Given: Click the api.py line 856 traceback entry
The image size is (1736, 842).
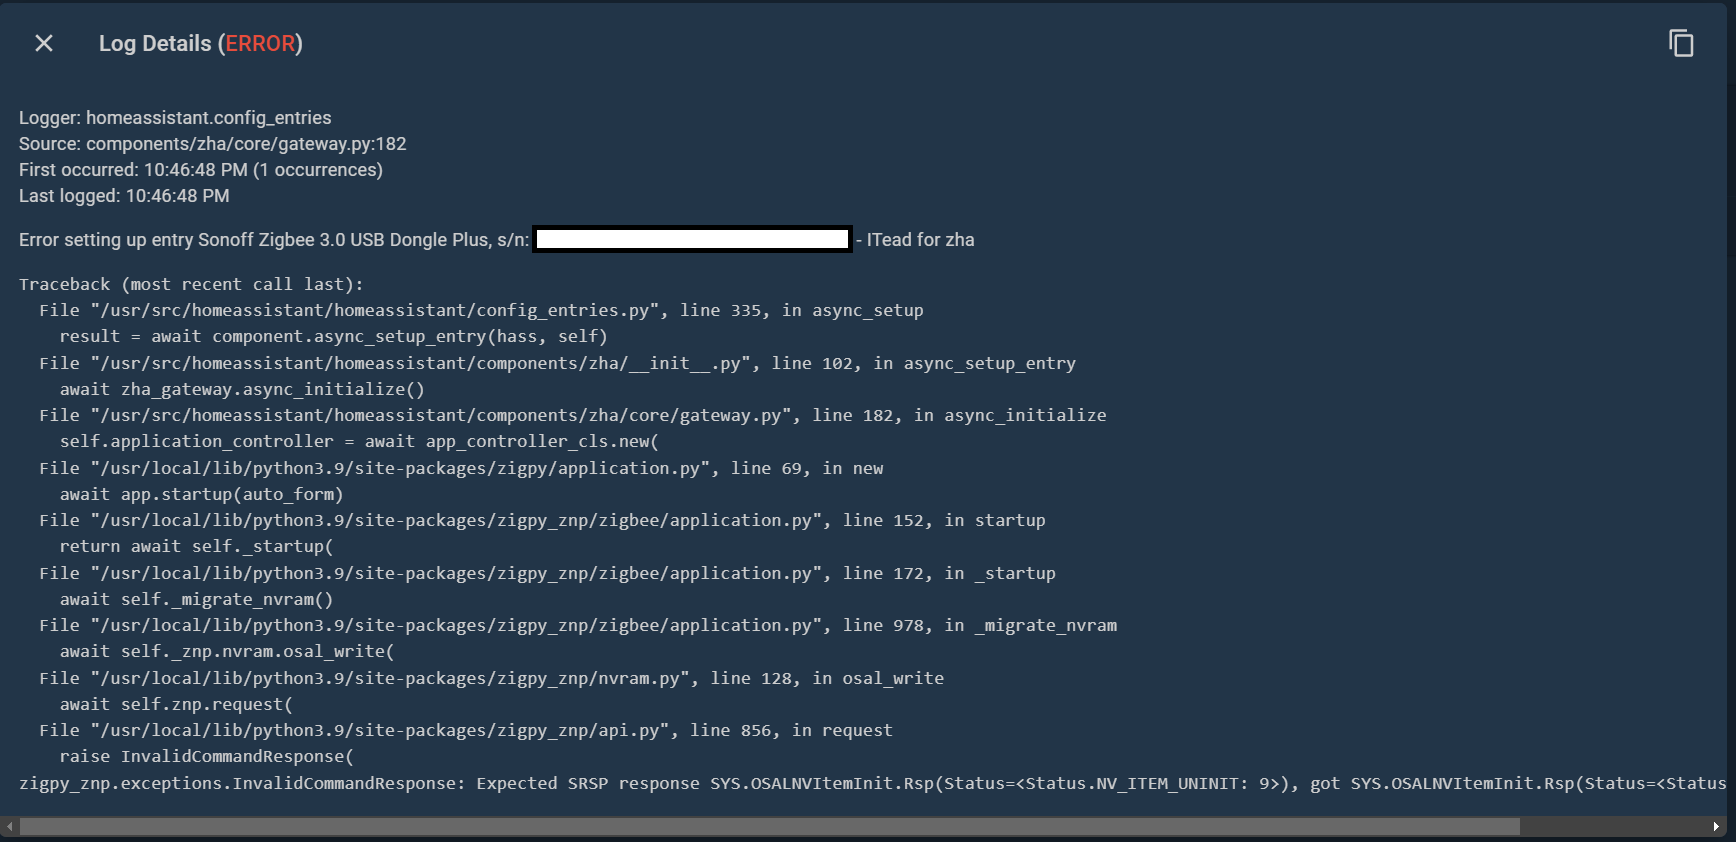Looking at the screenshot, I should click(465, 730).
